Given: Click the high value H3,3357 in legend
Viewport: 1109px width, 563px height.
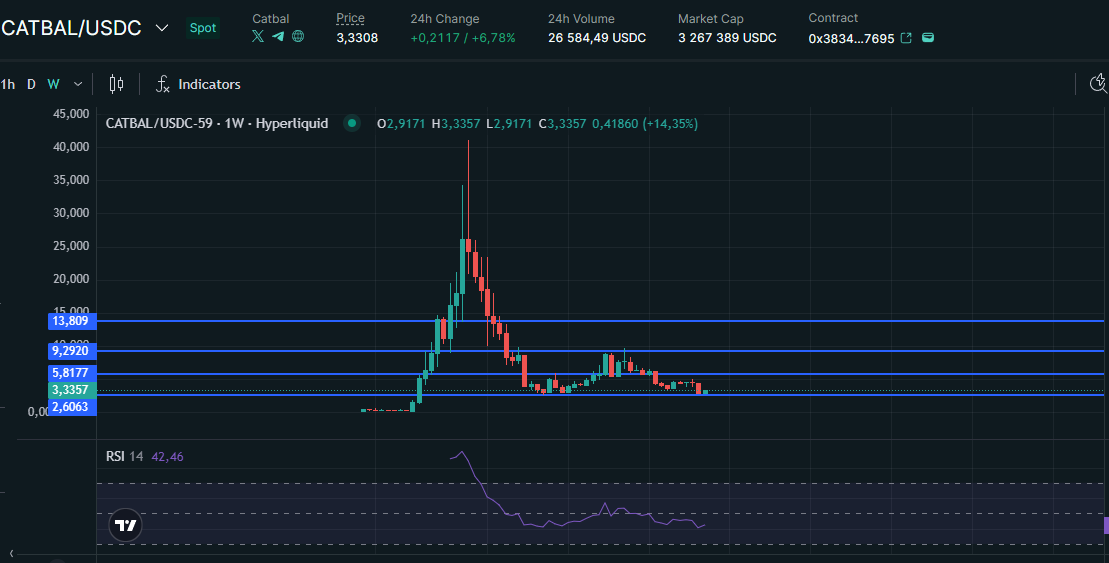Looking at the screenshot, I should coord(456,123).
